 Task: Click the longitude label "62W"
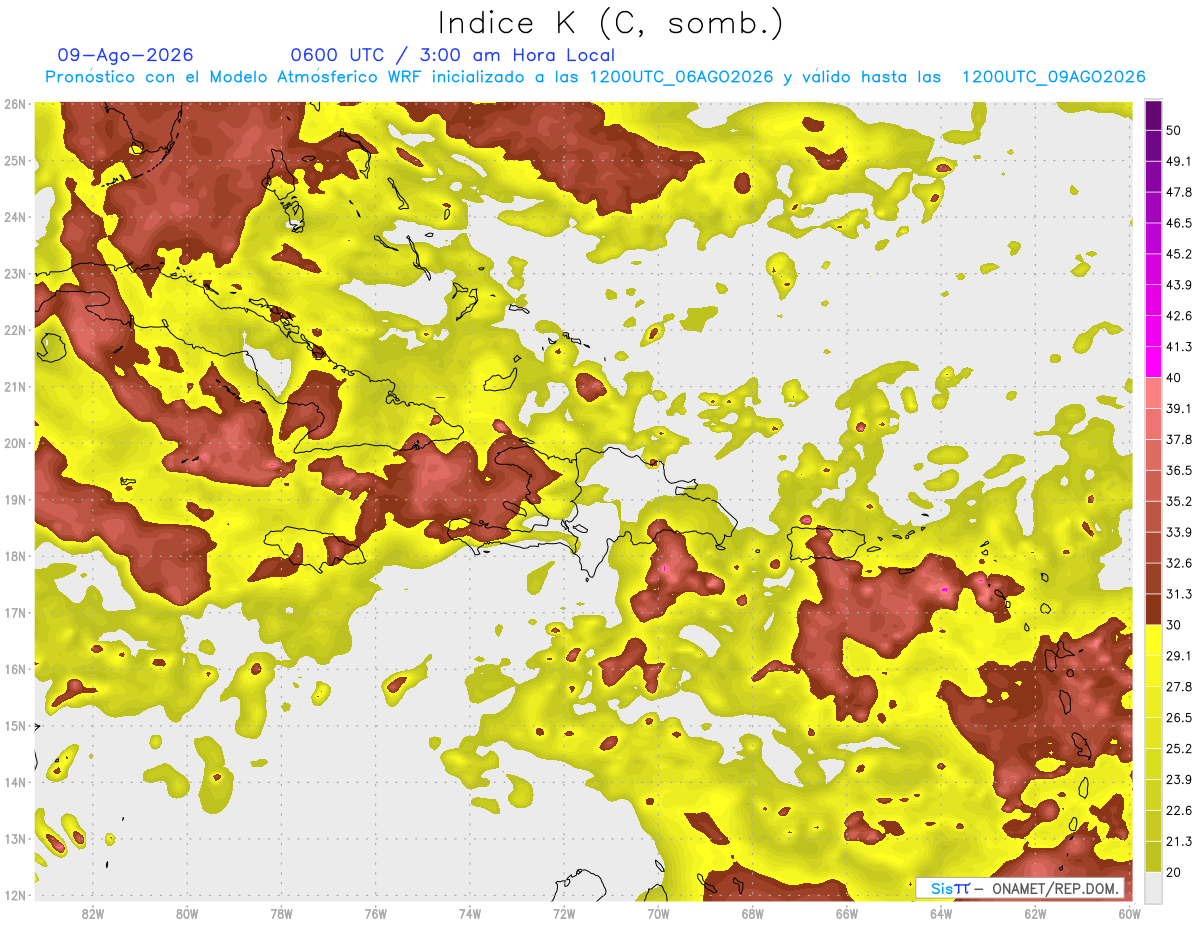1035,913
